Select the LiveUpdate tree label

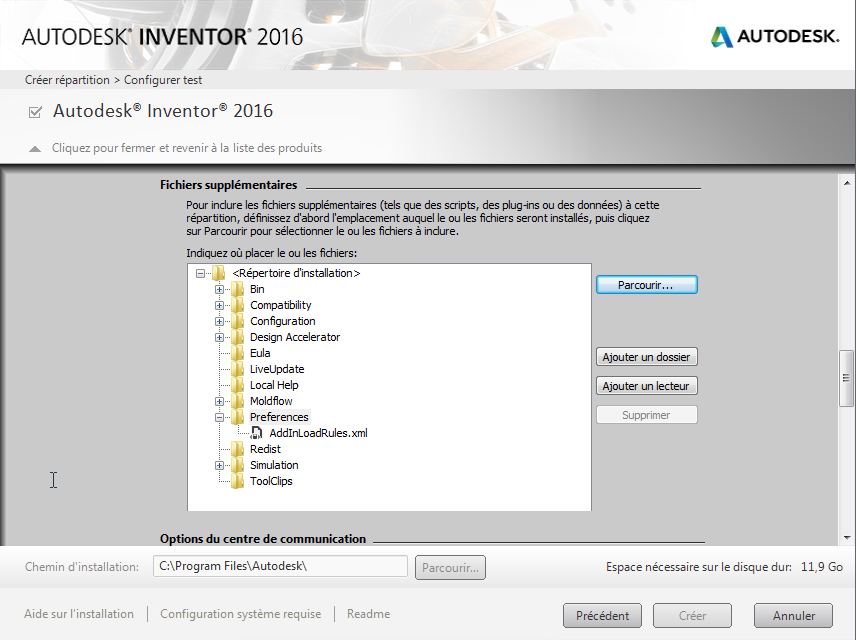(277, 369)
